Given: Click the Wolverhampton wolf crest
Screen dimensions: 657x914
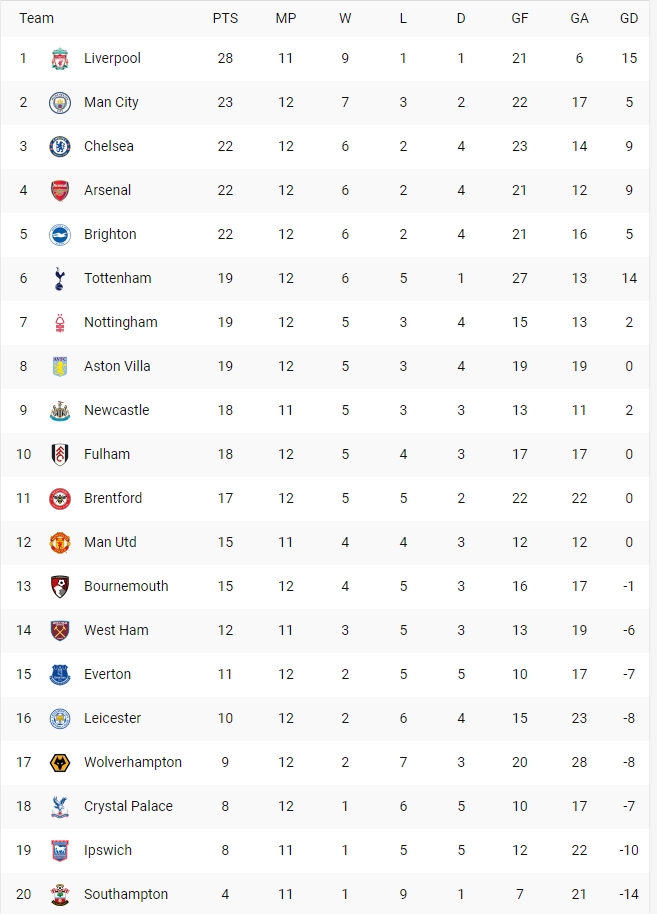Looking at the screenshot, I should [x=59, y=762].
